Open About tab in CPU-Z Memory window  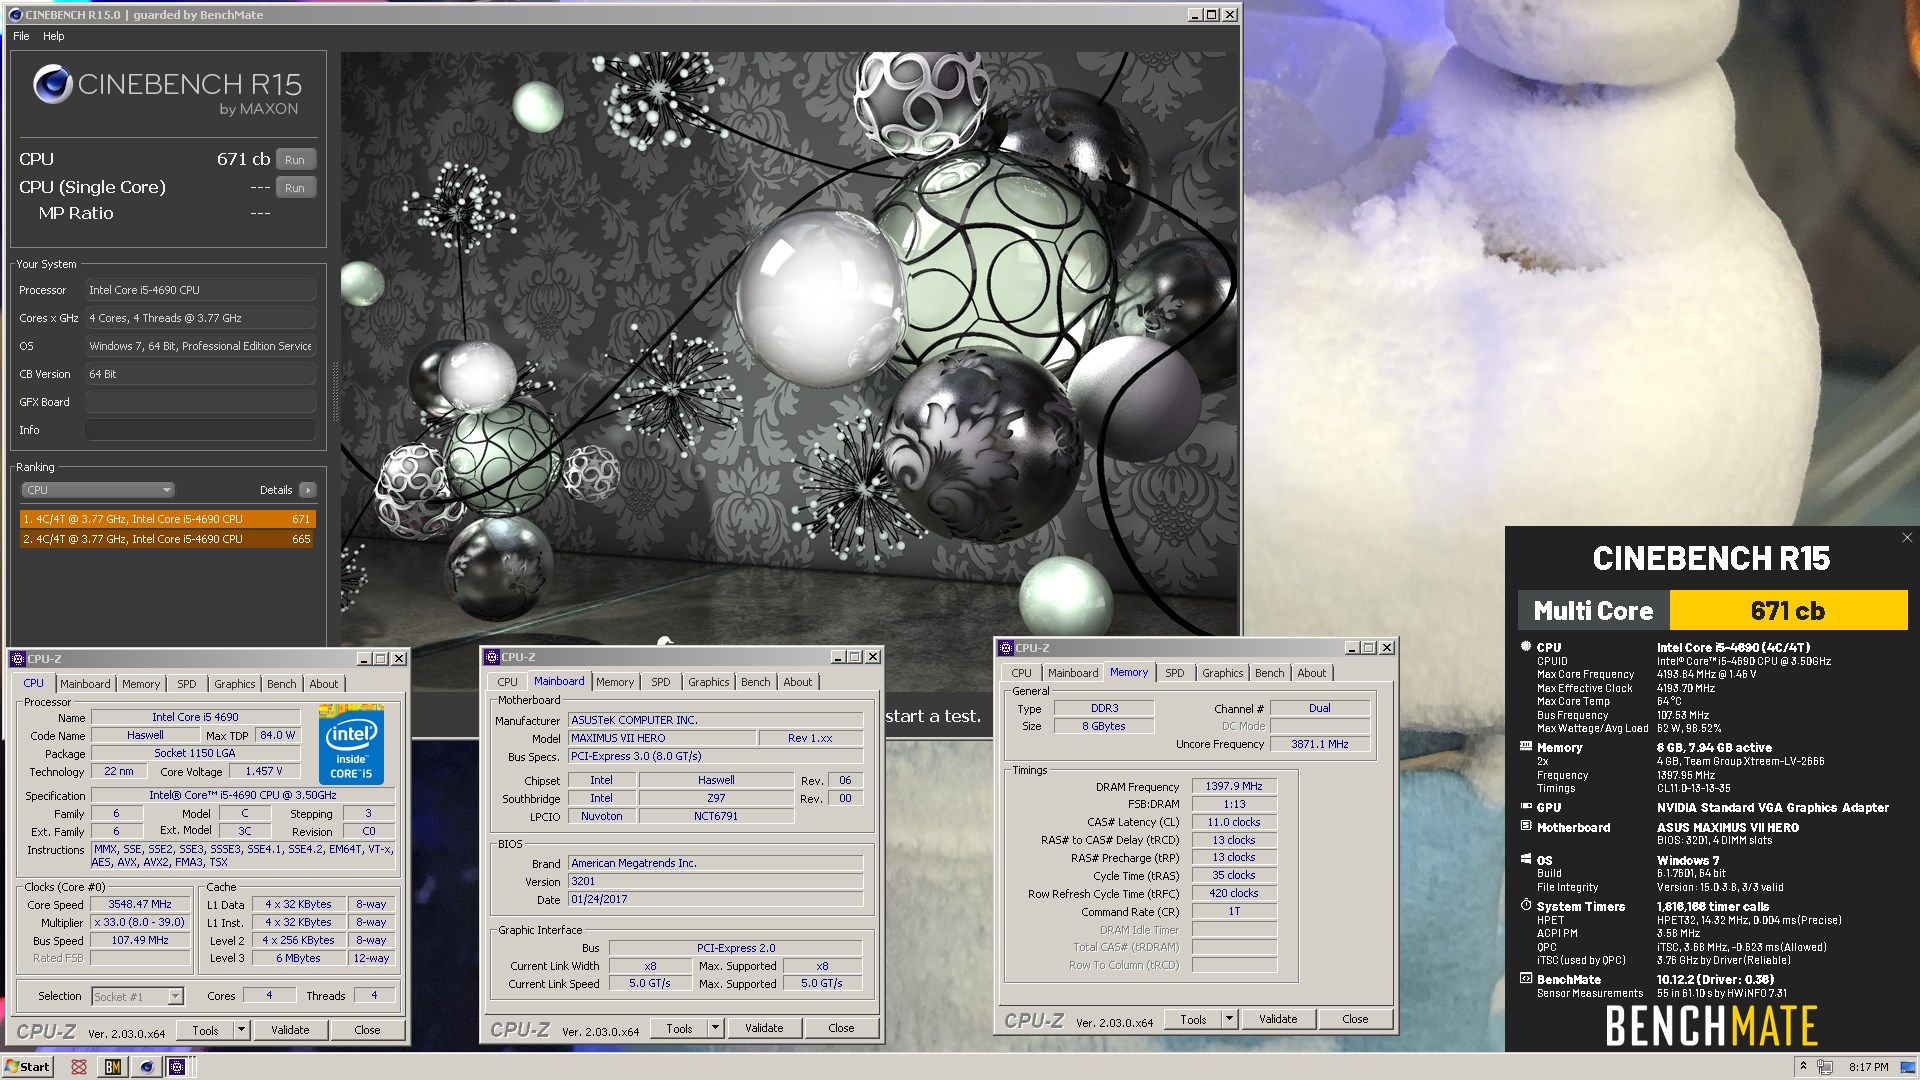pos(1311,673)
